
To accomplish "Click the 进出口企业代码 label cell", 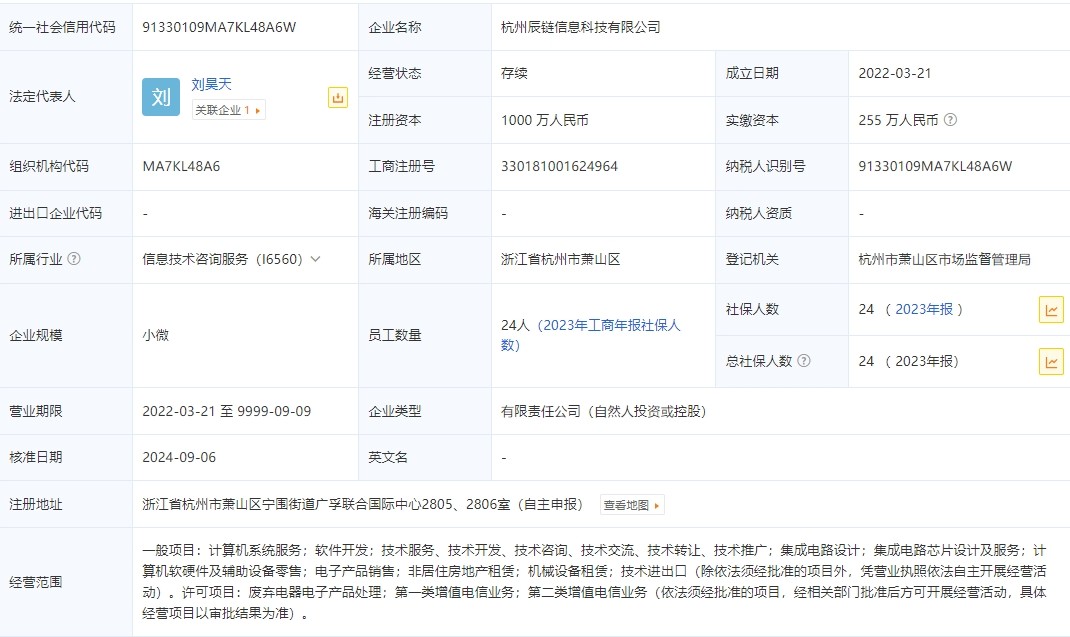I will [66, 213].
